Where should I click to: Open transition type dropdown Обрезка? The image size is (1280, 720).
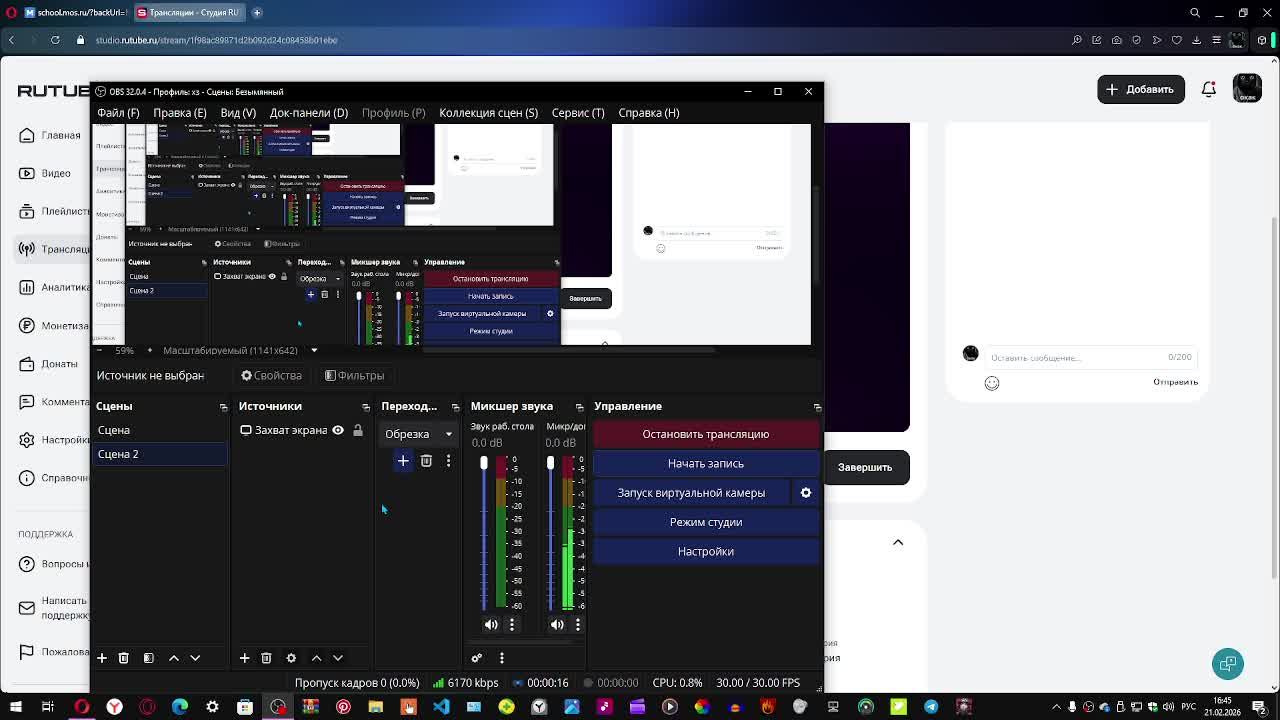pos(418,434)
